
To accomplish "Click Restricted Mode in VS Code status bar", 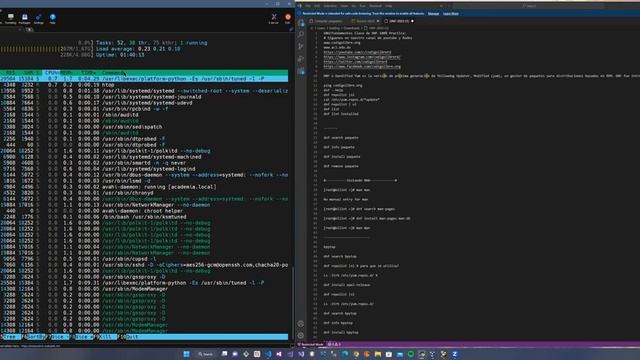I will (311, 344).
